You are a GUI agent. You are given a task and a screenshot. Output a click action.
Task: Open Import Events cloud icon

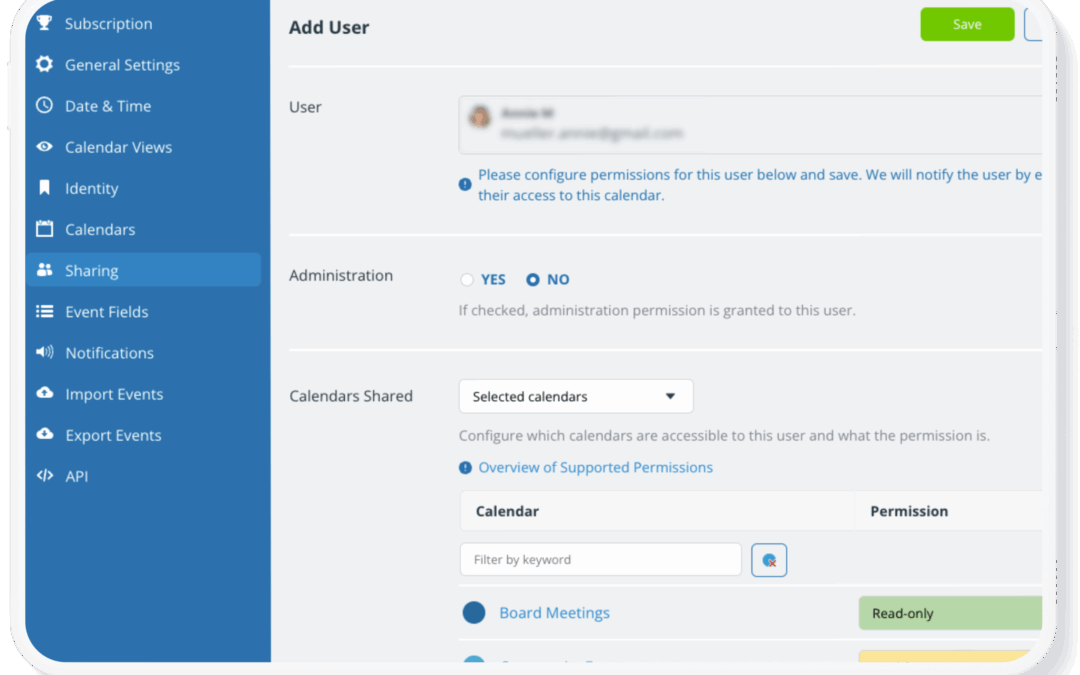click(x=45, y=393)
